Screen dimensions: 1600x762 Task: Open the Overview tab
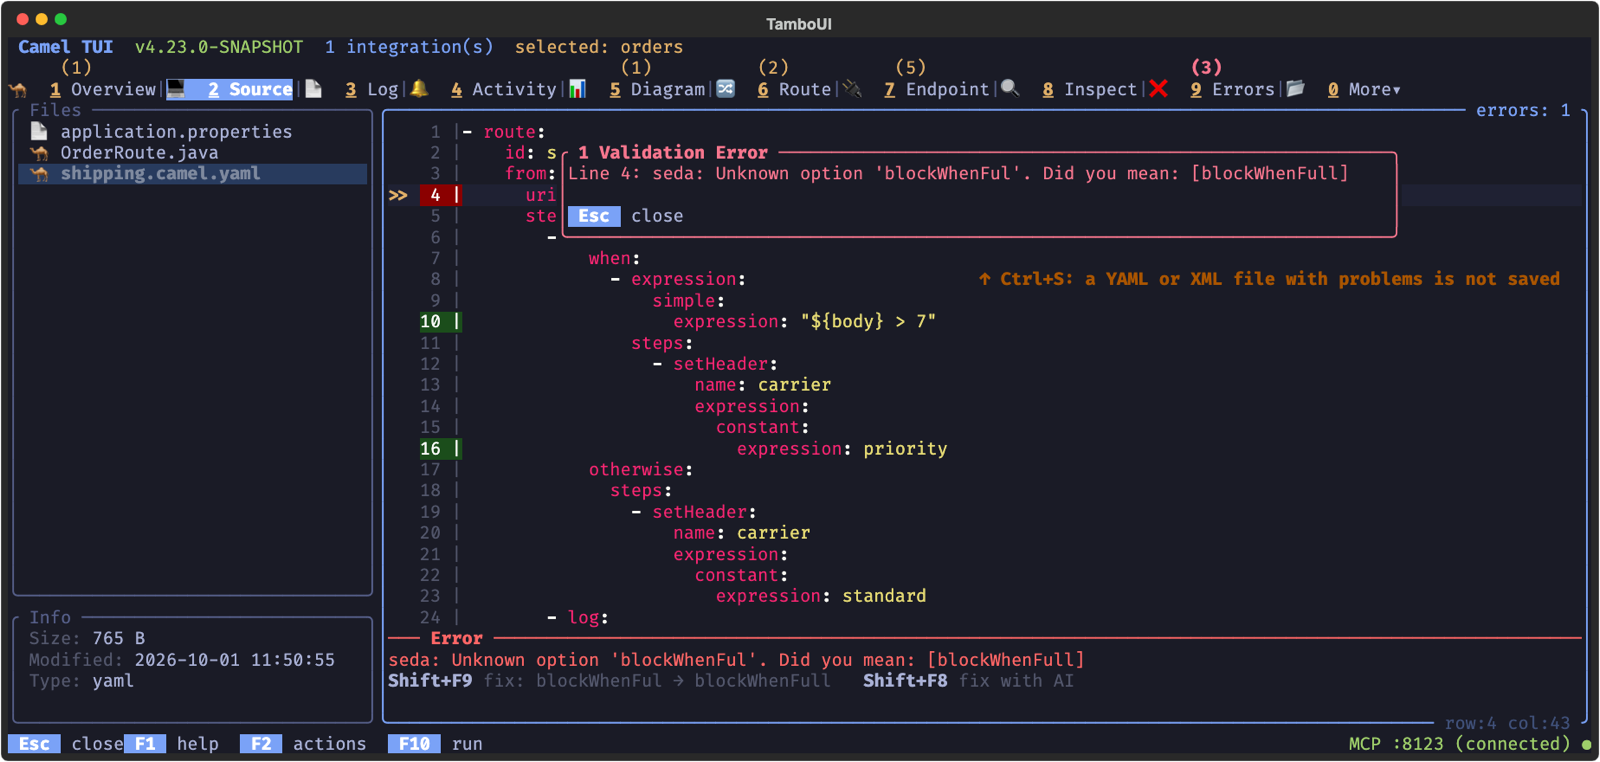103,89
